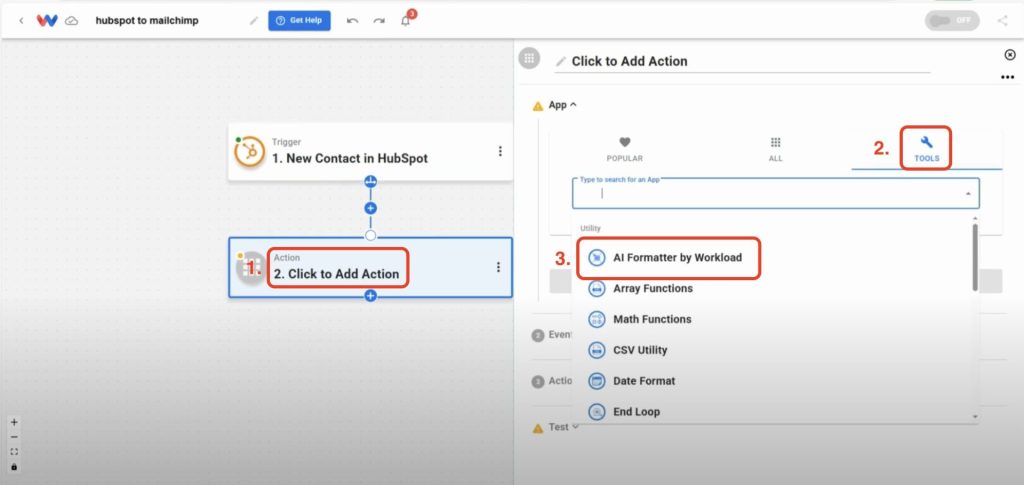Click the CSV Utility icon

pos(597,350)
